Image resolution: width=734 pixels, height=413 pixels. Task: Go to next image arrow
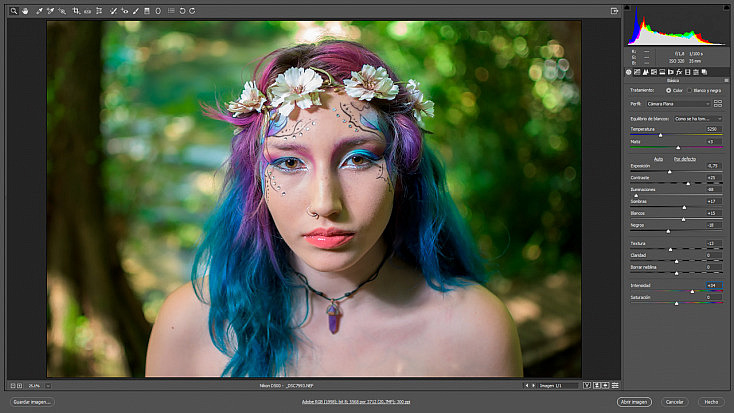coord(533,386)
